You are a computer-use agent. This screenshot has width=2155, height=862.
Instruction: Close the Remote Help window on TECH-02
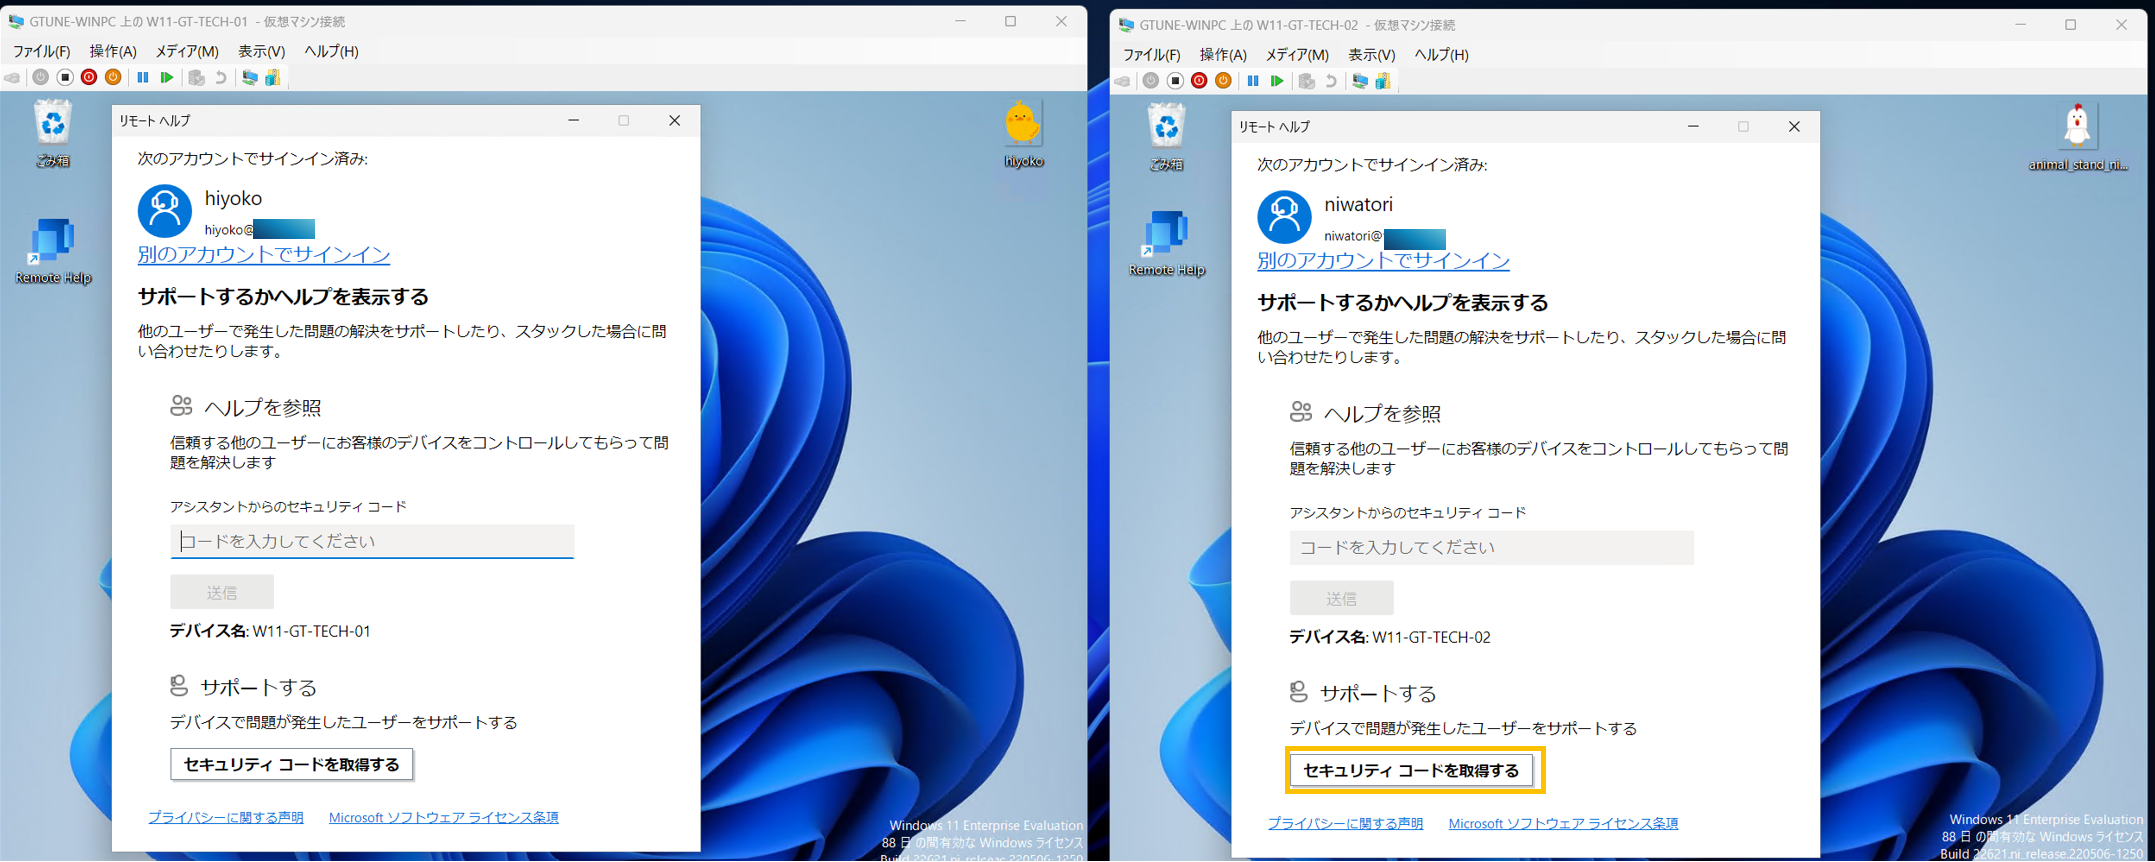pyautogui.click(x=1794, y=126)
